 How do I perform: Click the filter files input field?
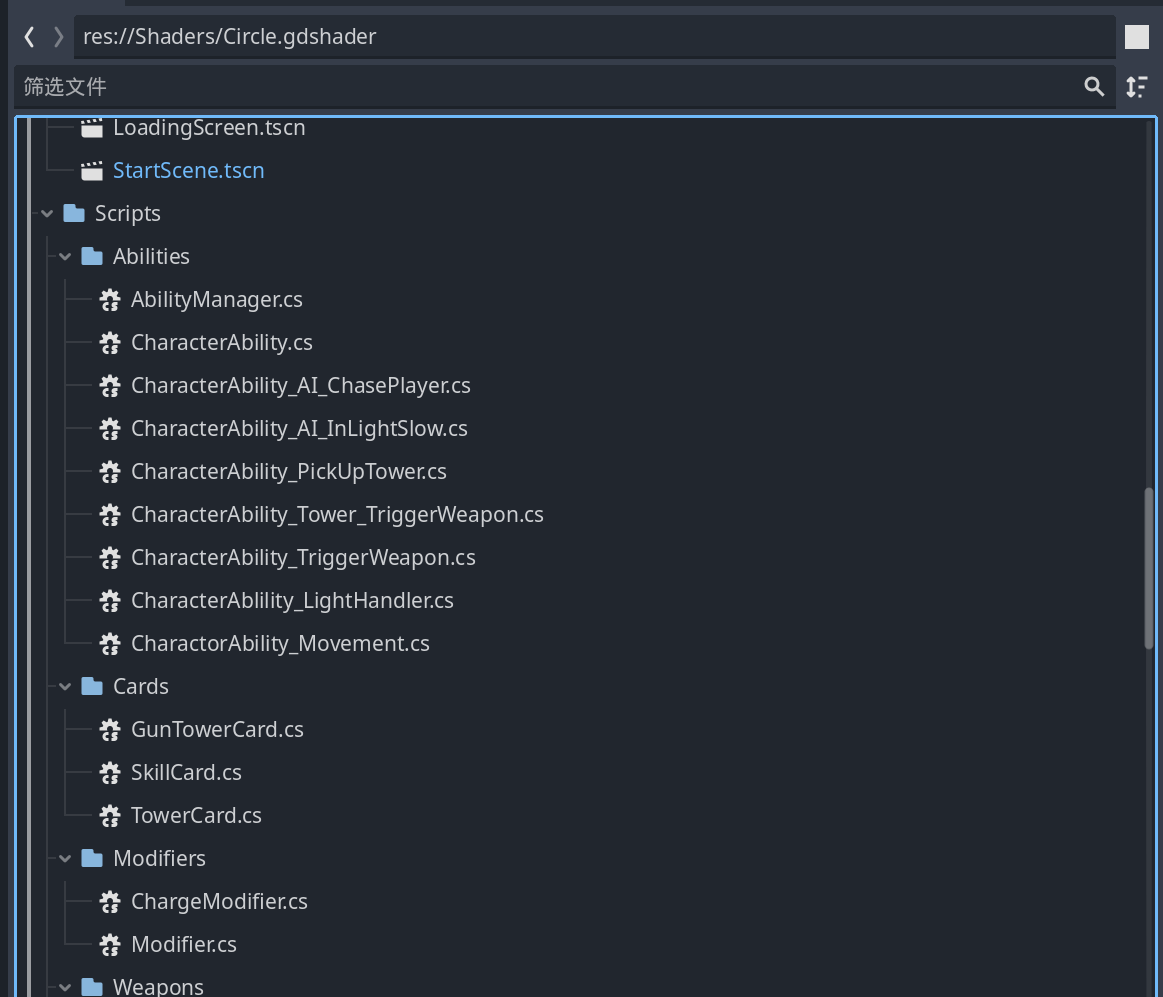pos(549,87)
